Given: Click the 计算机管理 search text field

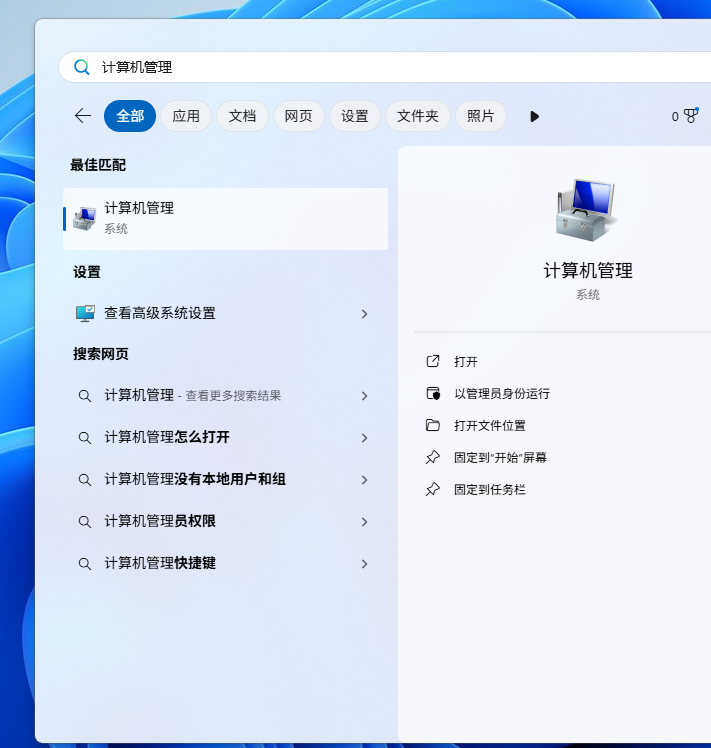Looking at the screenshot, I should (x=385, y=67).
